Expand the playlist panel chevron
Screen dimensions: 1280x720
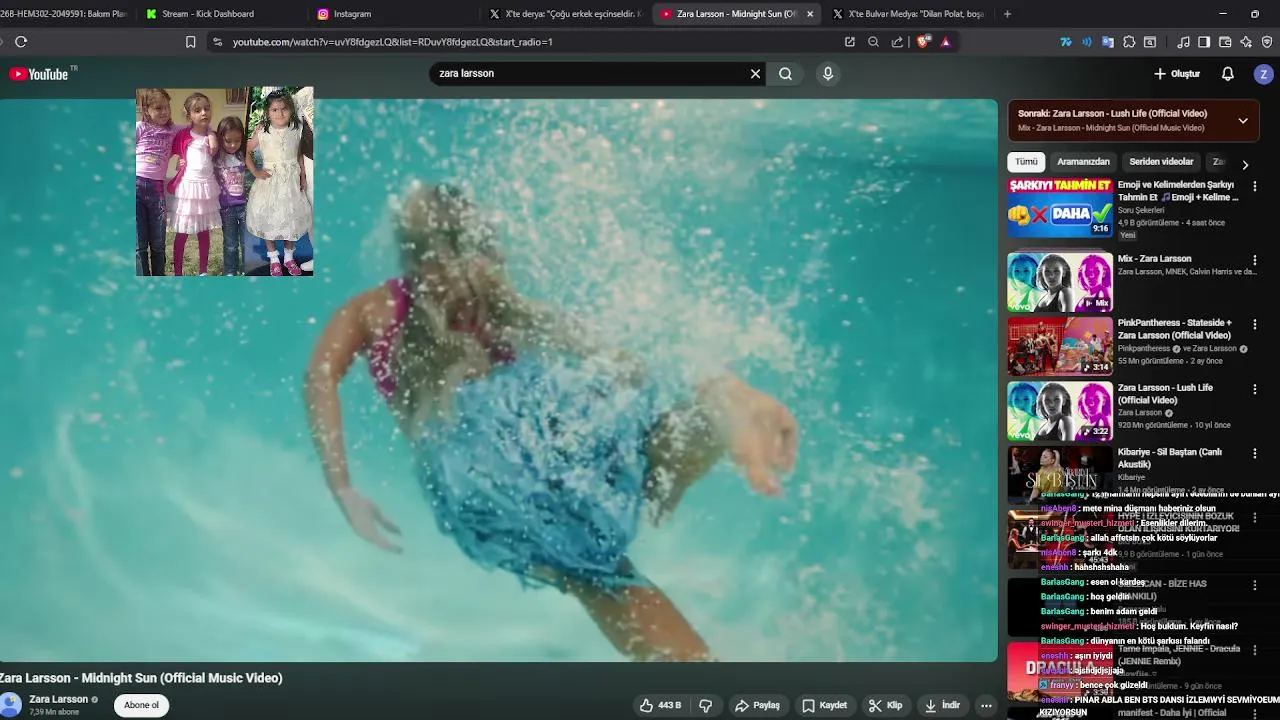[1243, 121]
